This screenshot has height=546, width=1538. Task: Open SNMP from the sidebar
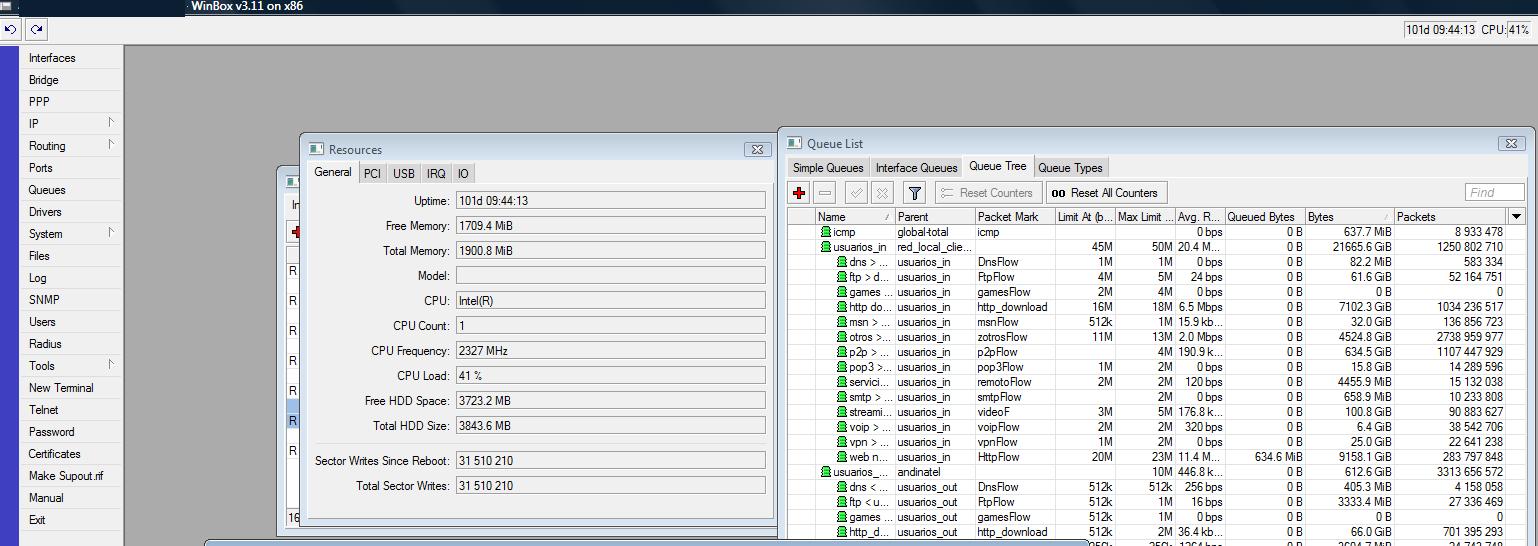[x=44, y=300]
